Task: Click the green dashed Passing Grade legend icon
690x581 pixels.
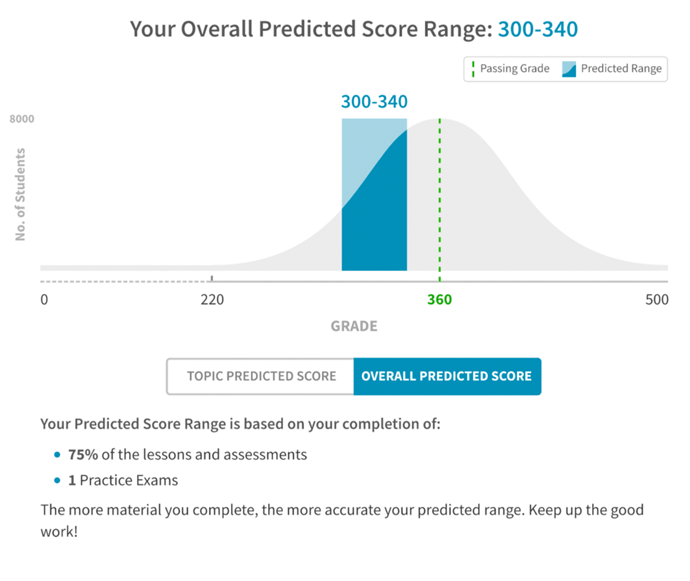Action: pyautogui.click(x=472, y=69)
